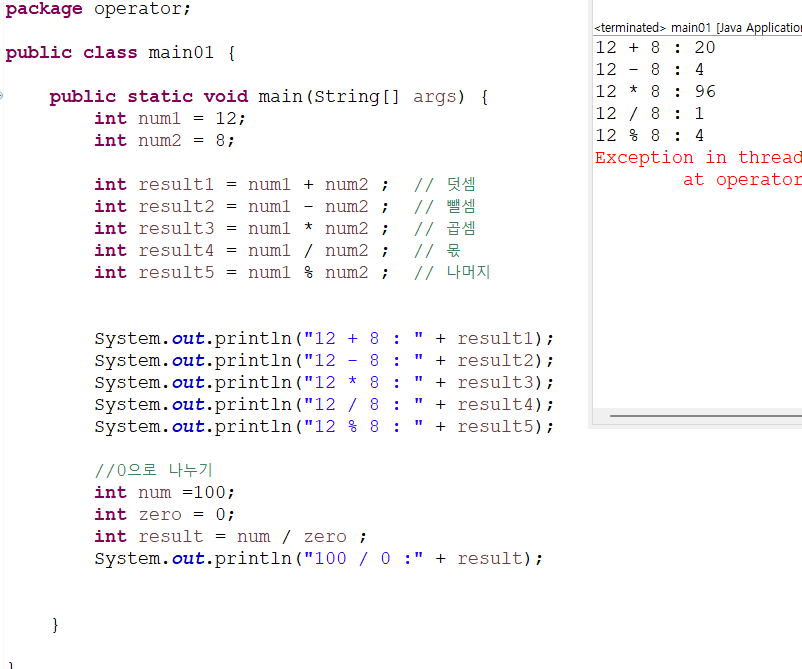Click the println line ending with result3

(324, 383)
